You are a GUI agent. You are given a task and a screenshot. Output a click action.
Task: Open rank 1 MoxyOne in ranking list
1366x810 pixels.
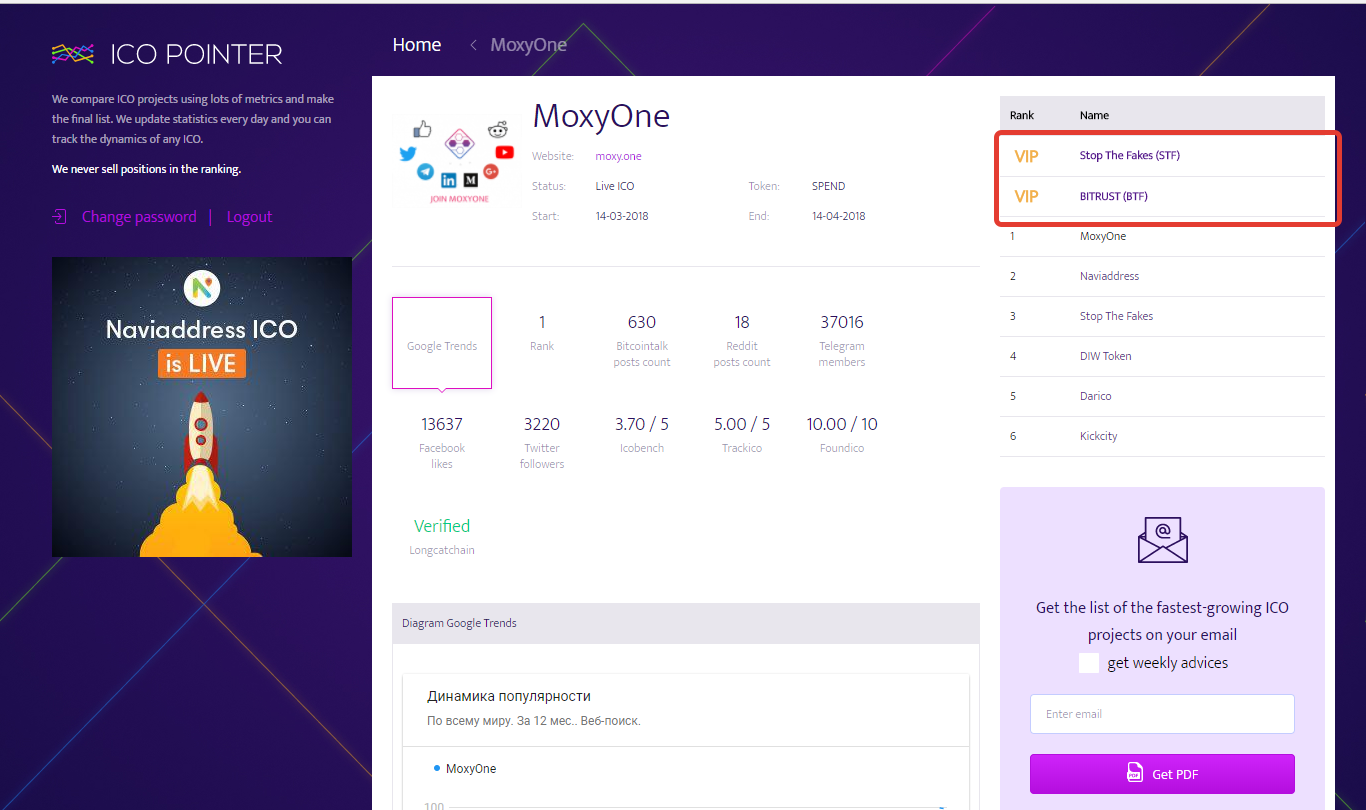[x=1162, y=236]
